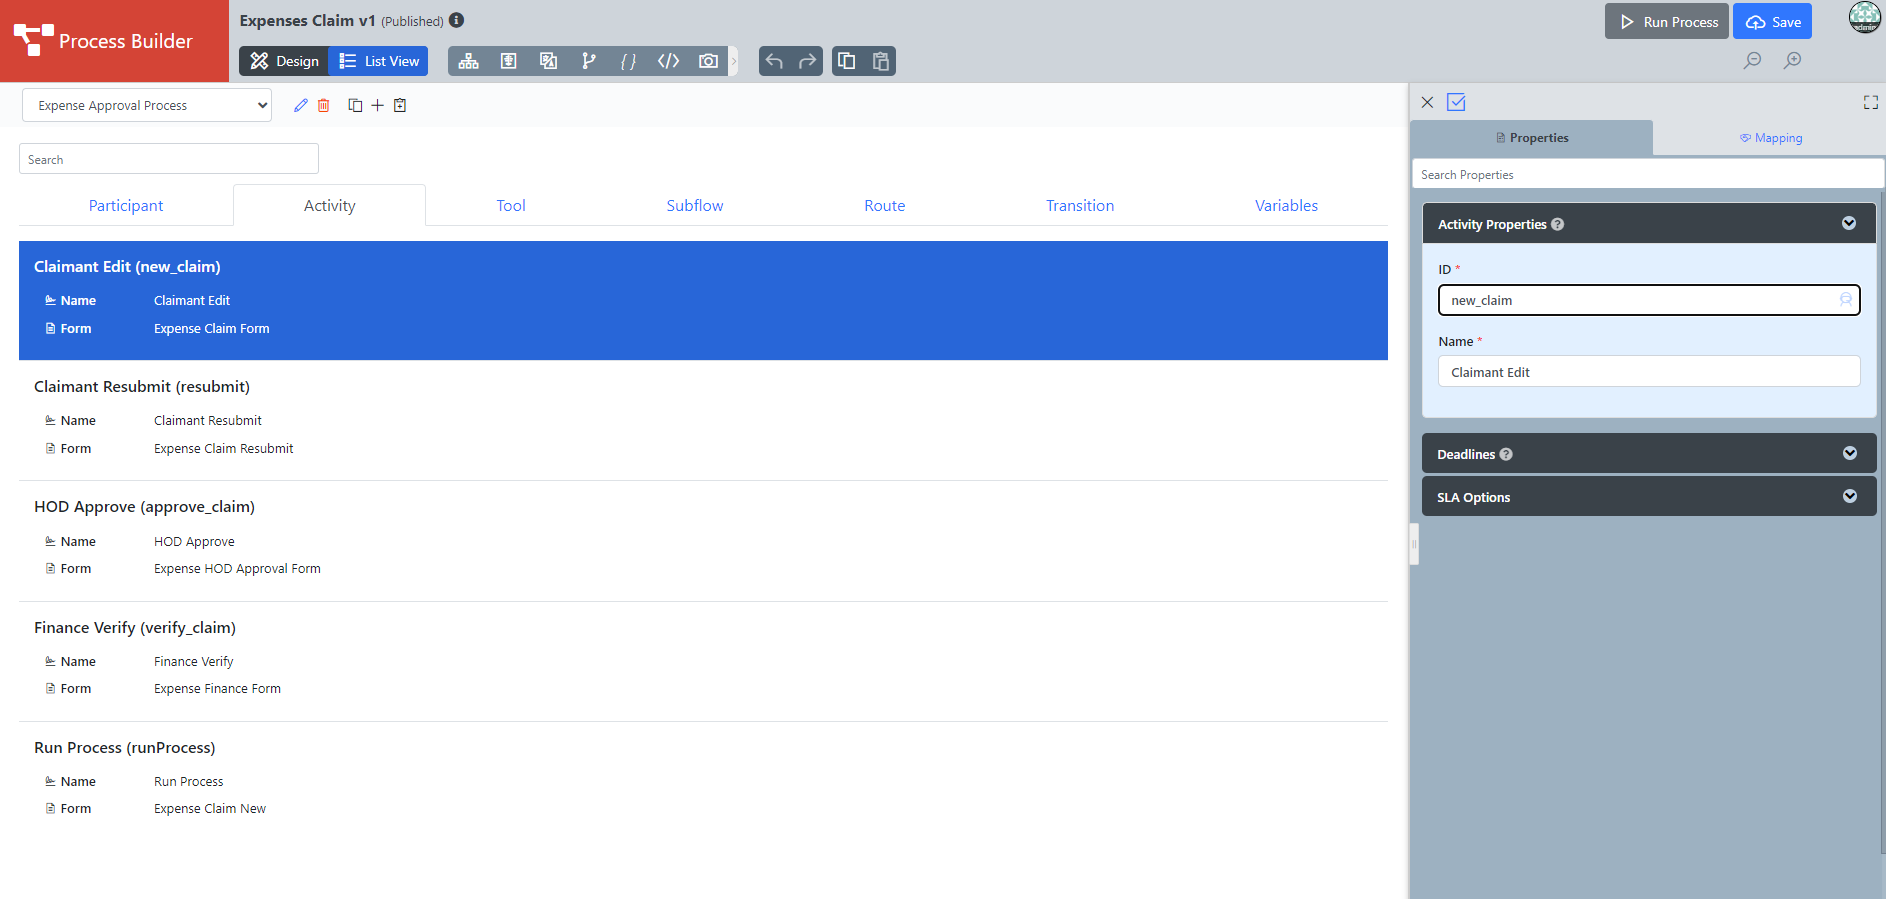Select the Run Process (runProcess) activity
The width and height of the screenshot is (1886, 899).
pos(703,781)
